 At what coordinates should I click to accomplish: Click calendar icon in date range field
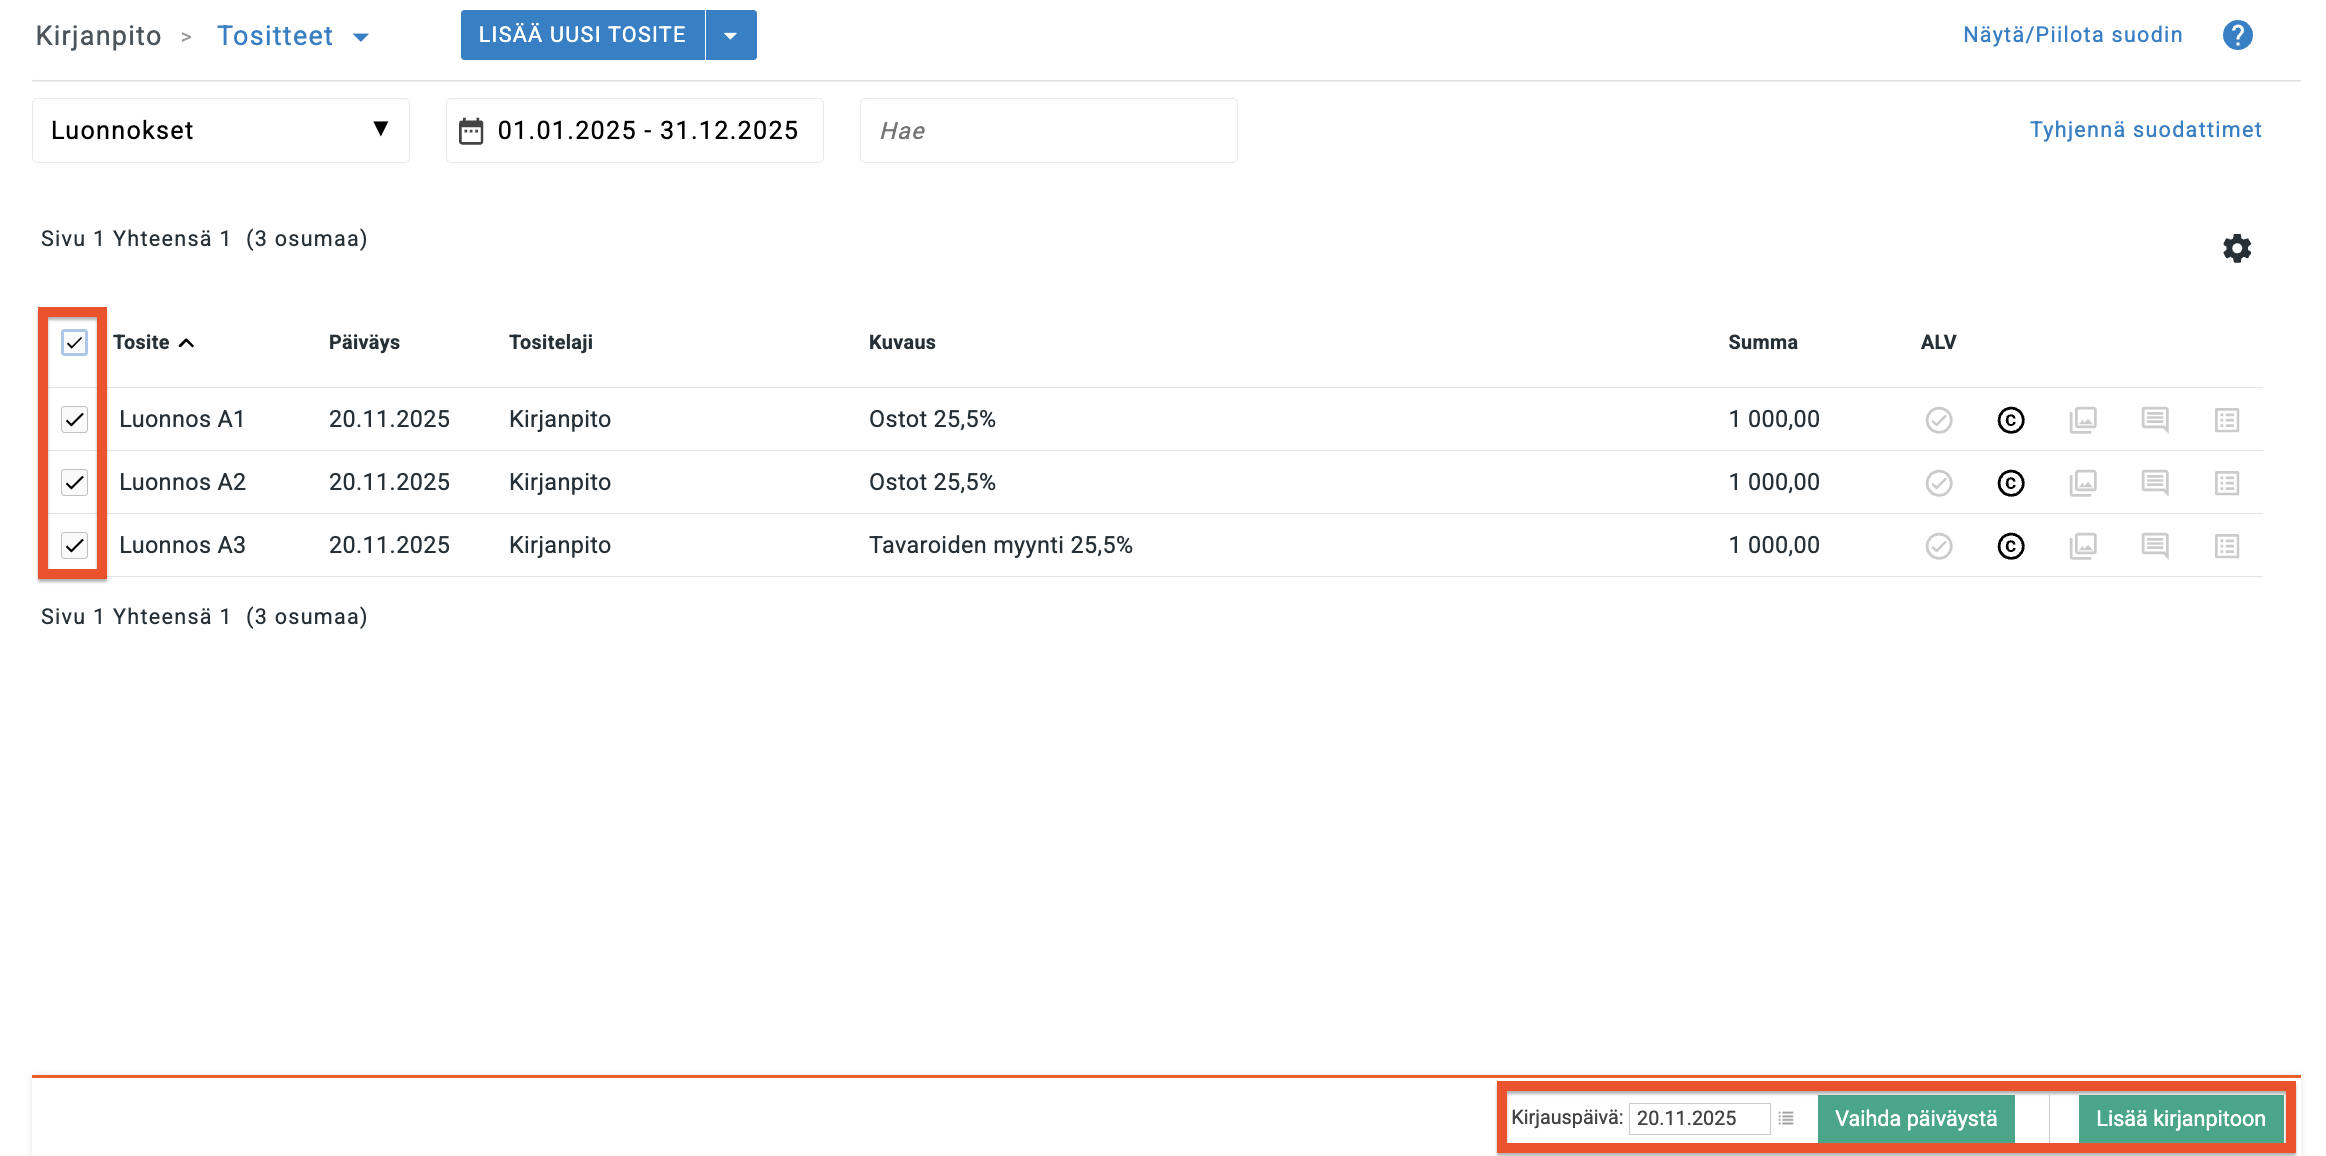pos(471,131)
